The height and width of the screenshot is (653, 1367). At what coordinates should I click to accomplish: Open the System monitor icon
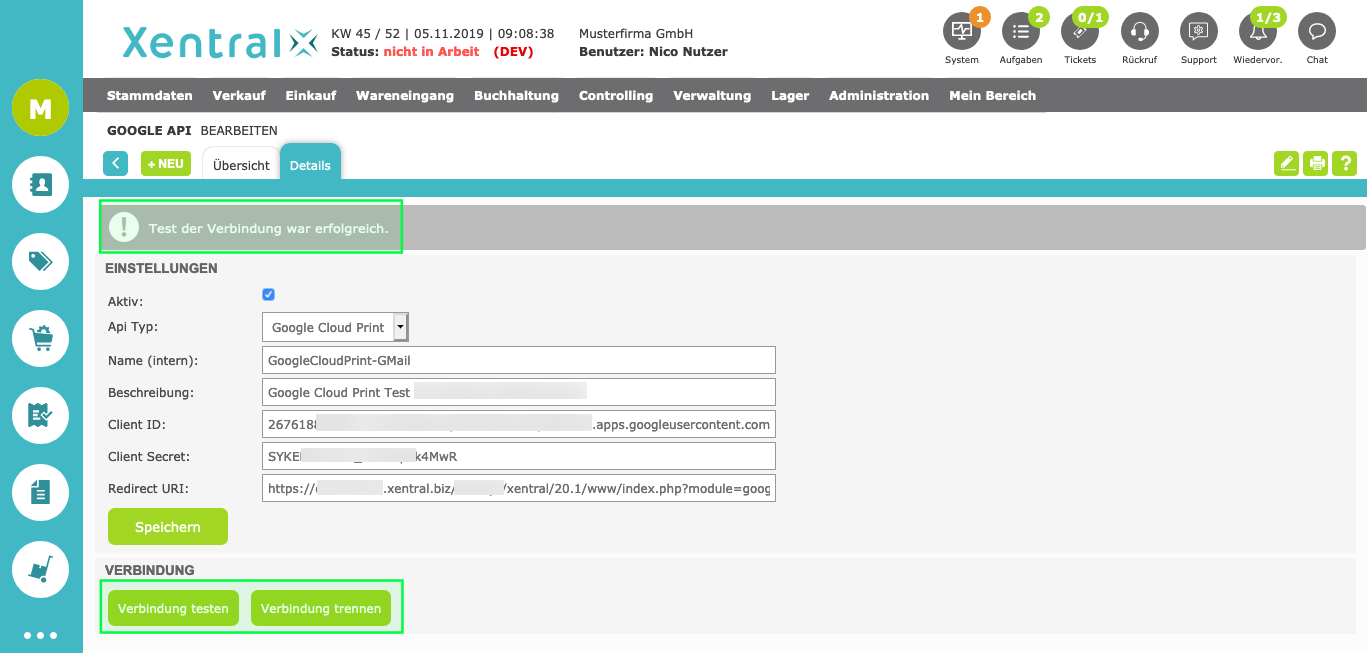[x=961, y=32]
